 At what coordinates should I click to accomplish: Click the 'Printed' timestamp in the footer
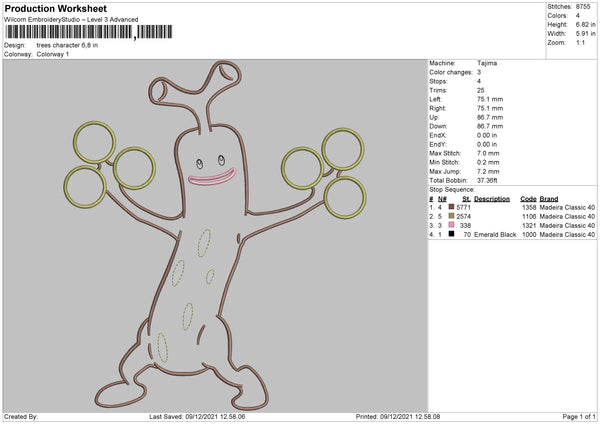coord(398,416)
